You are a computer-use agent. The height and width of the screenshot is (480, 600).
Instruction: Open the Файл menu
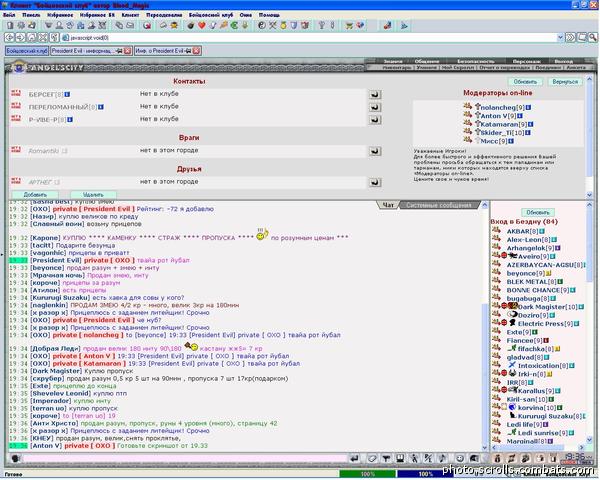pyautogui.click(x=9, y=15)
